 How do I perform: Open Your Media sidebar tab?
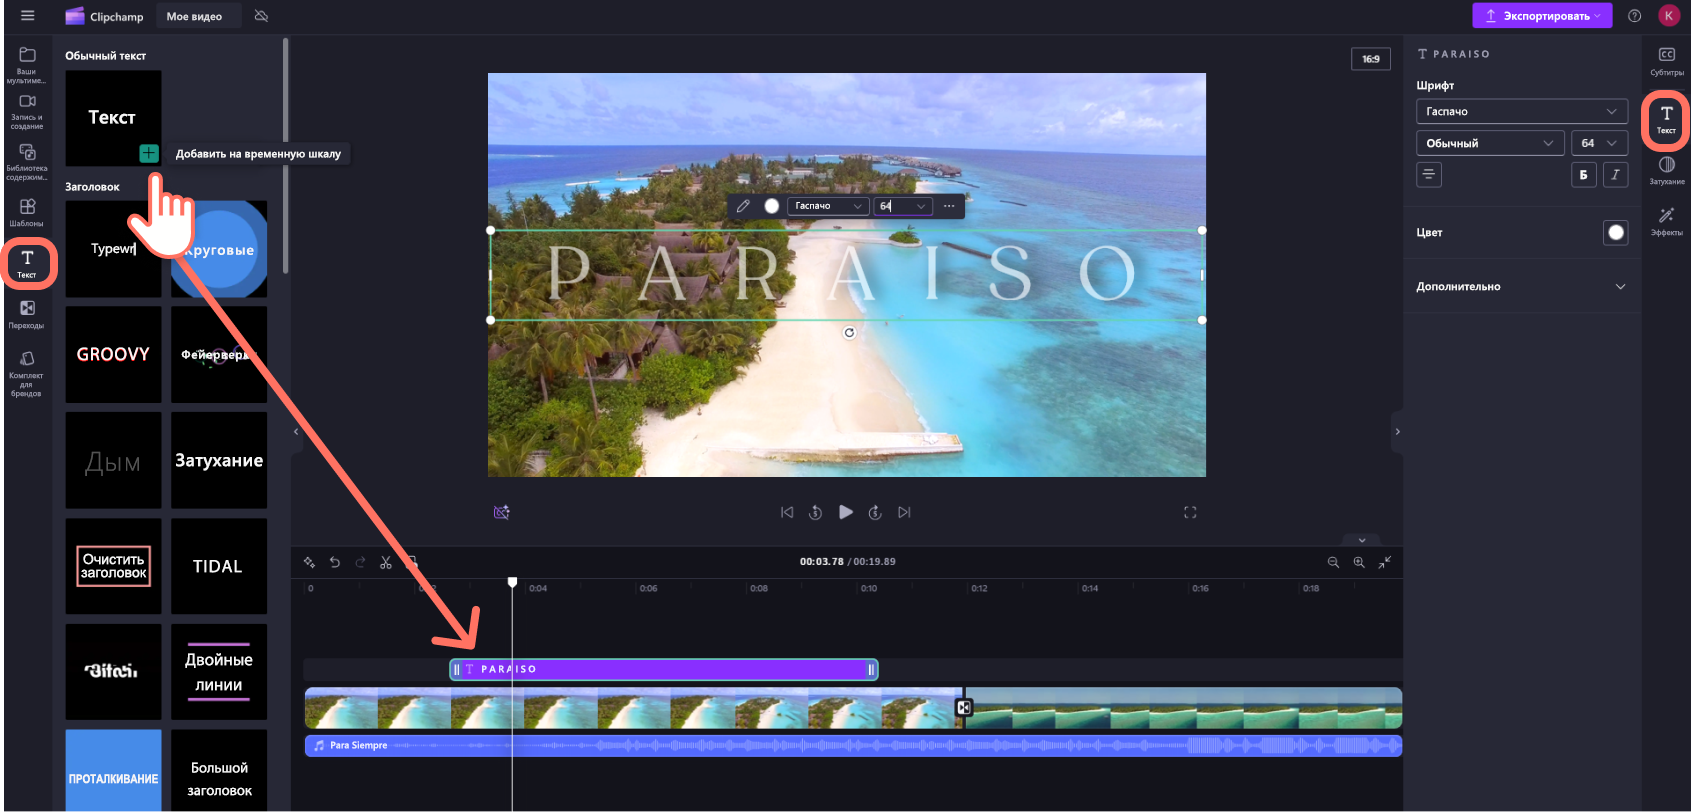pos(27,64)
